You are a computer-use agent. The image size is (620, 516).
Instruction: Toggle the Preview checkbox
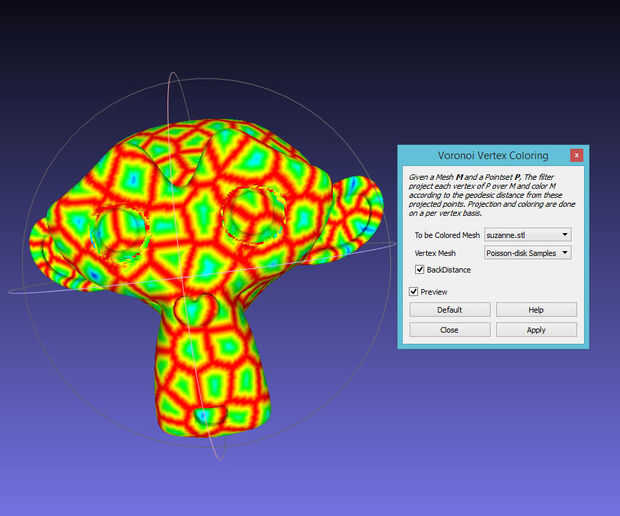click(x=414, y=292)
